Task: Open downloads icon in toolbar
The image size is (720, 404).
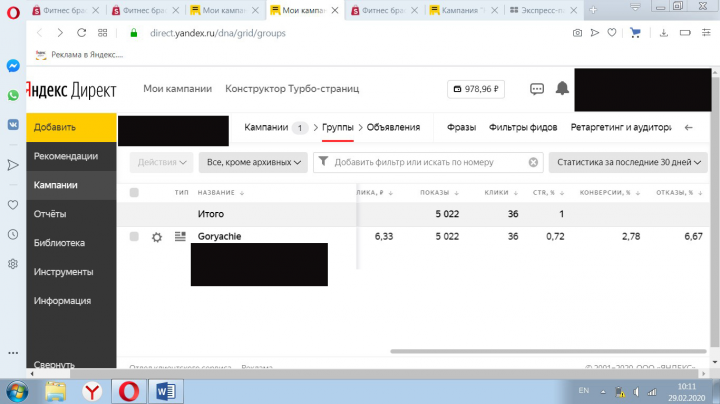Action: [x=664, y=33]
